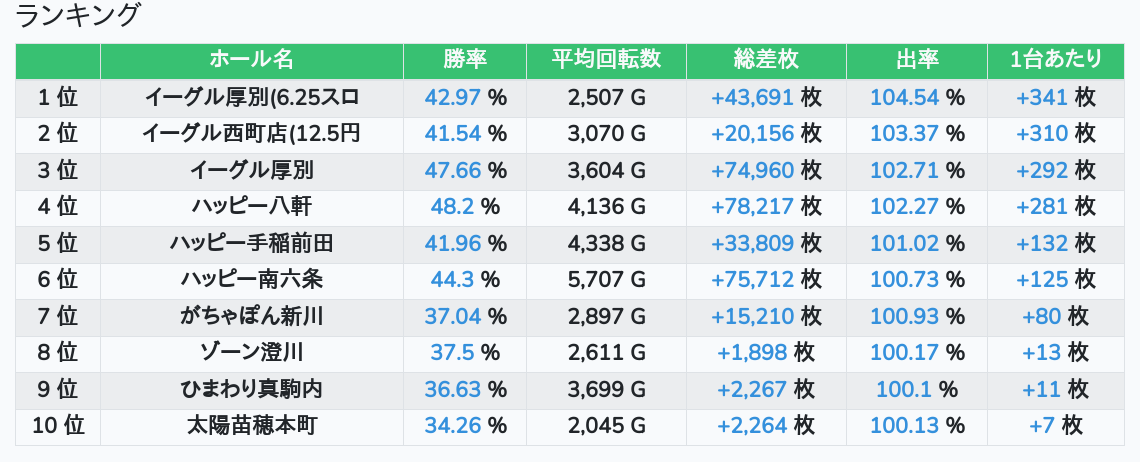Click the ハッピー八軒 hall name

coord(251,207)
